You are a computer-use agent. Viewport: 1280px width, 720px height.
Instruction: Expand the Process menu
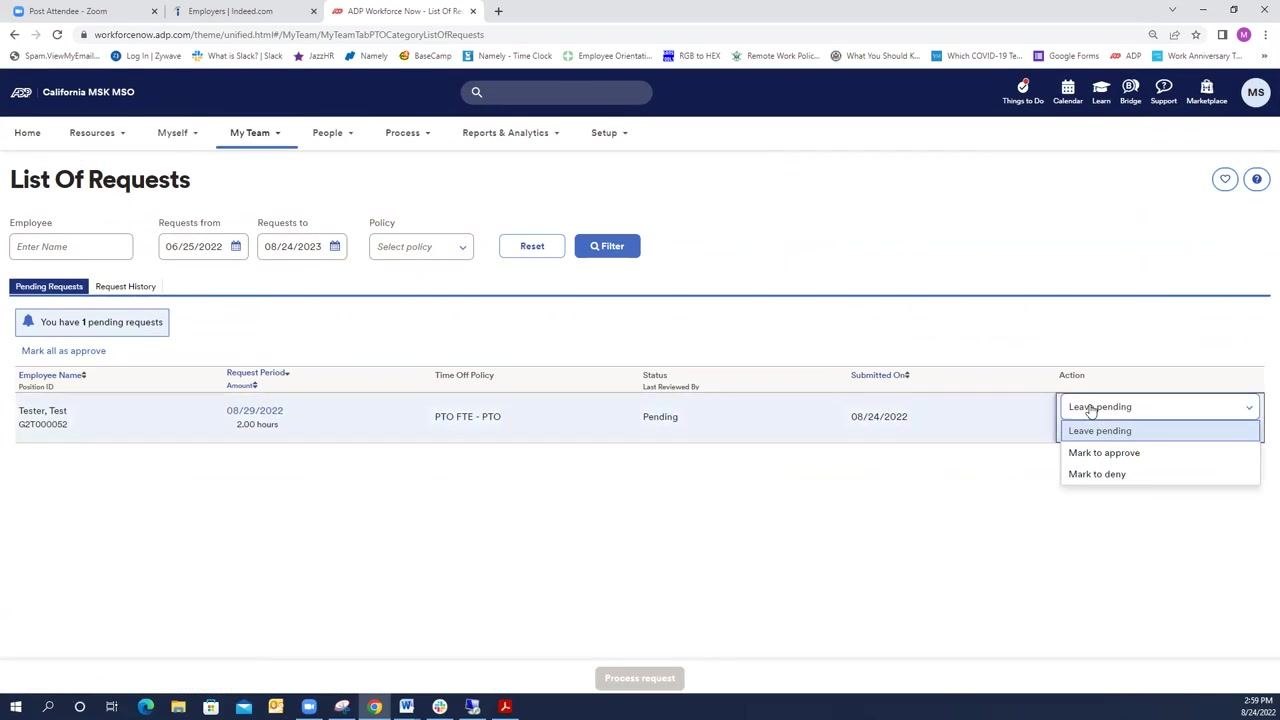(x=407, y=133)
